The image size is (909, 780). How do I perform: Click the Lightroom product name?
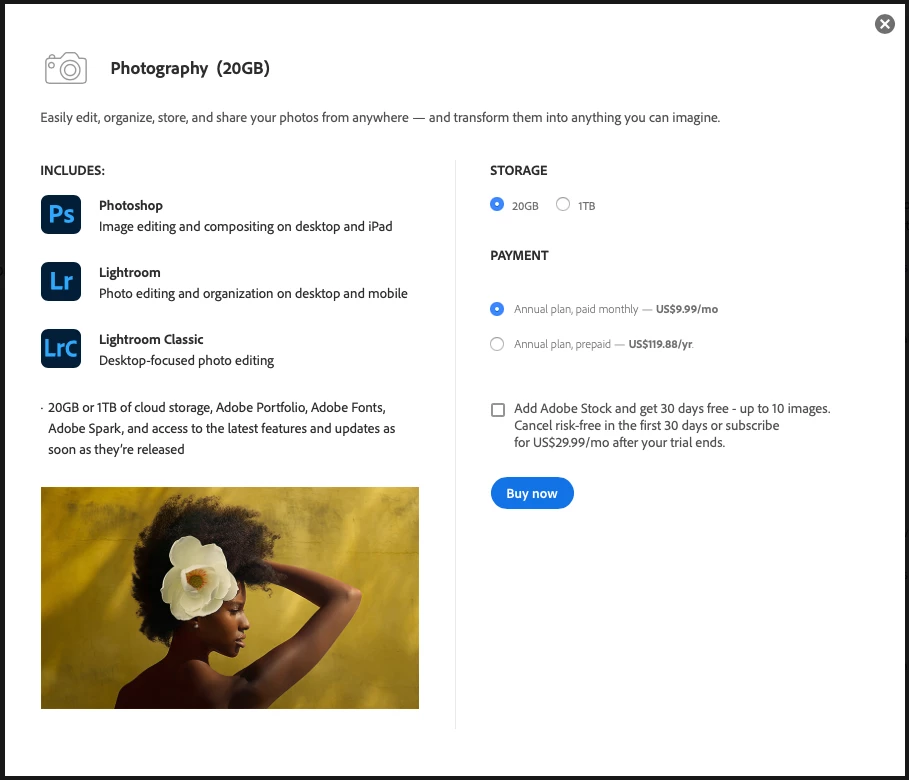point(130,273)
